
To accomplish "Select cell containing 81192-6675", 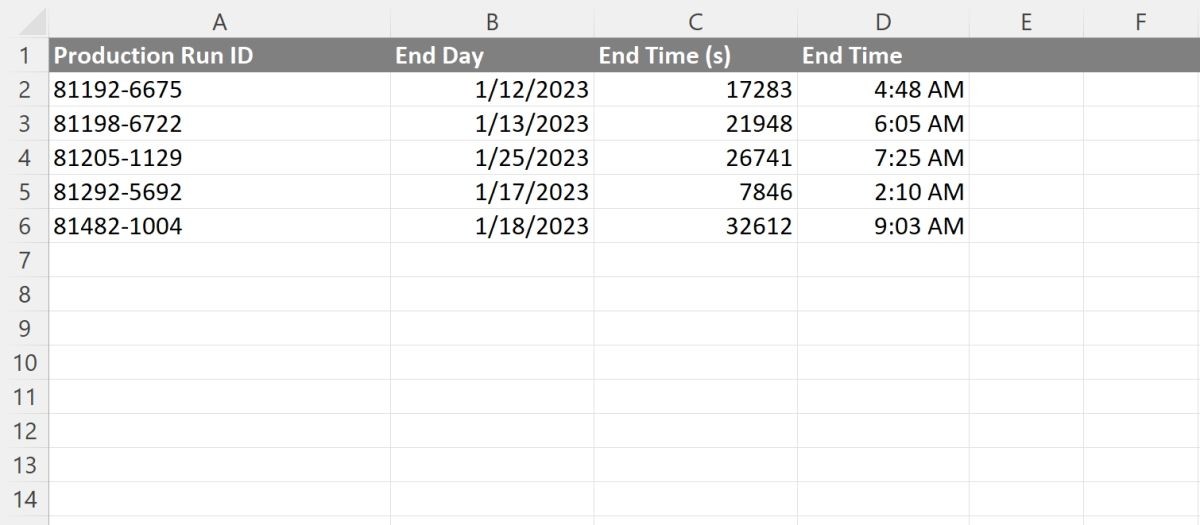I will 219,90.
